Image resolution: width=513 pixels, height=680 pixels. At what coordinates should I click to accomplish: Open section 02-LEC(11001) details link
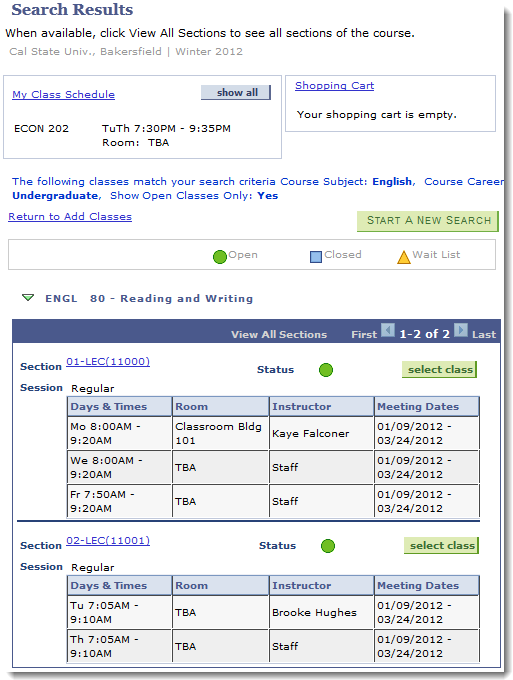108,540
